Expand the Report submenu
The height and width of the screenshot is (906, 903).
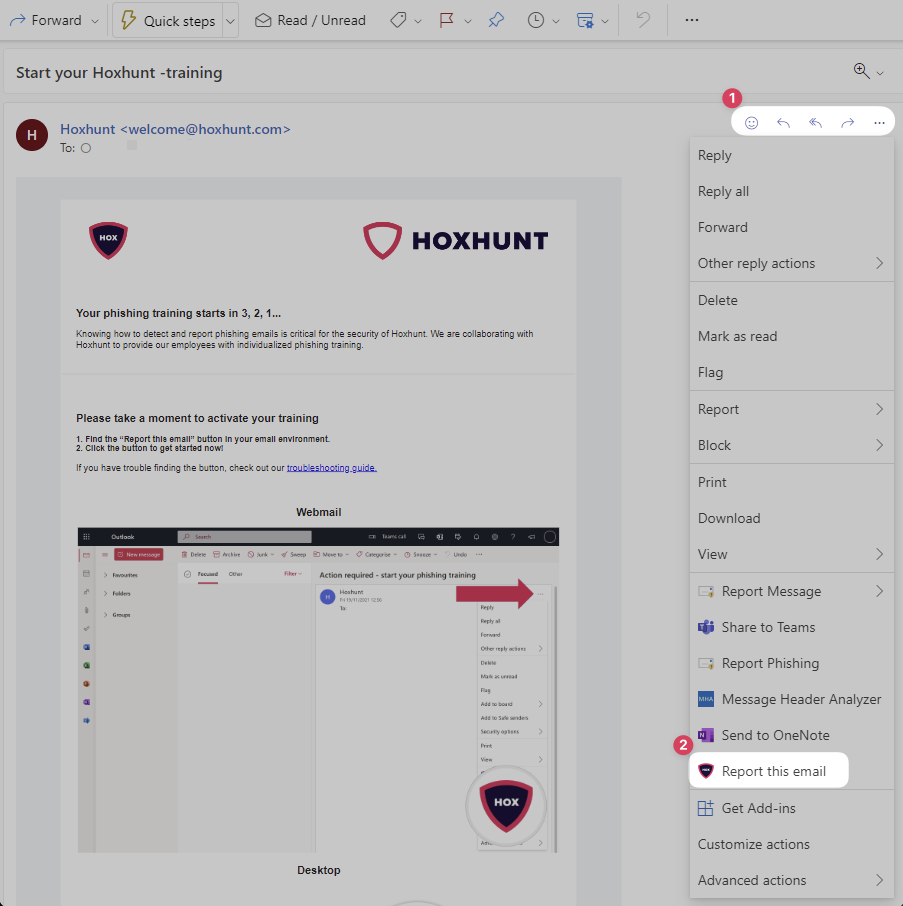pos(791,409)
